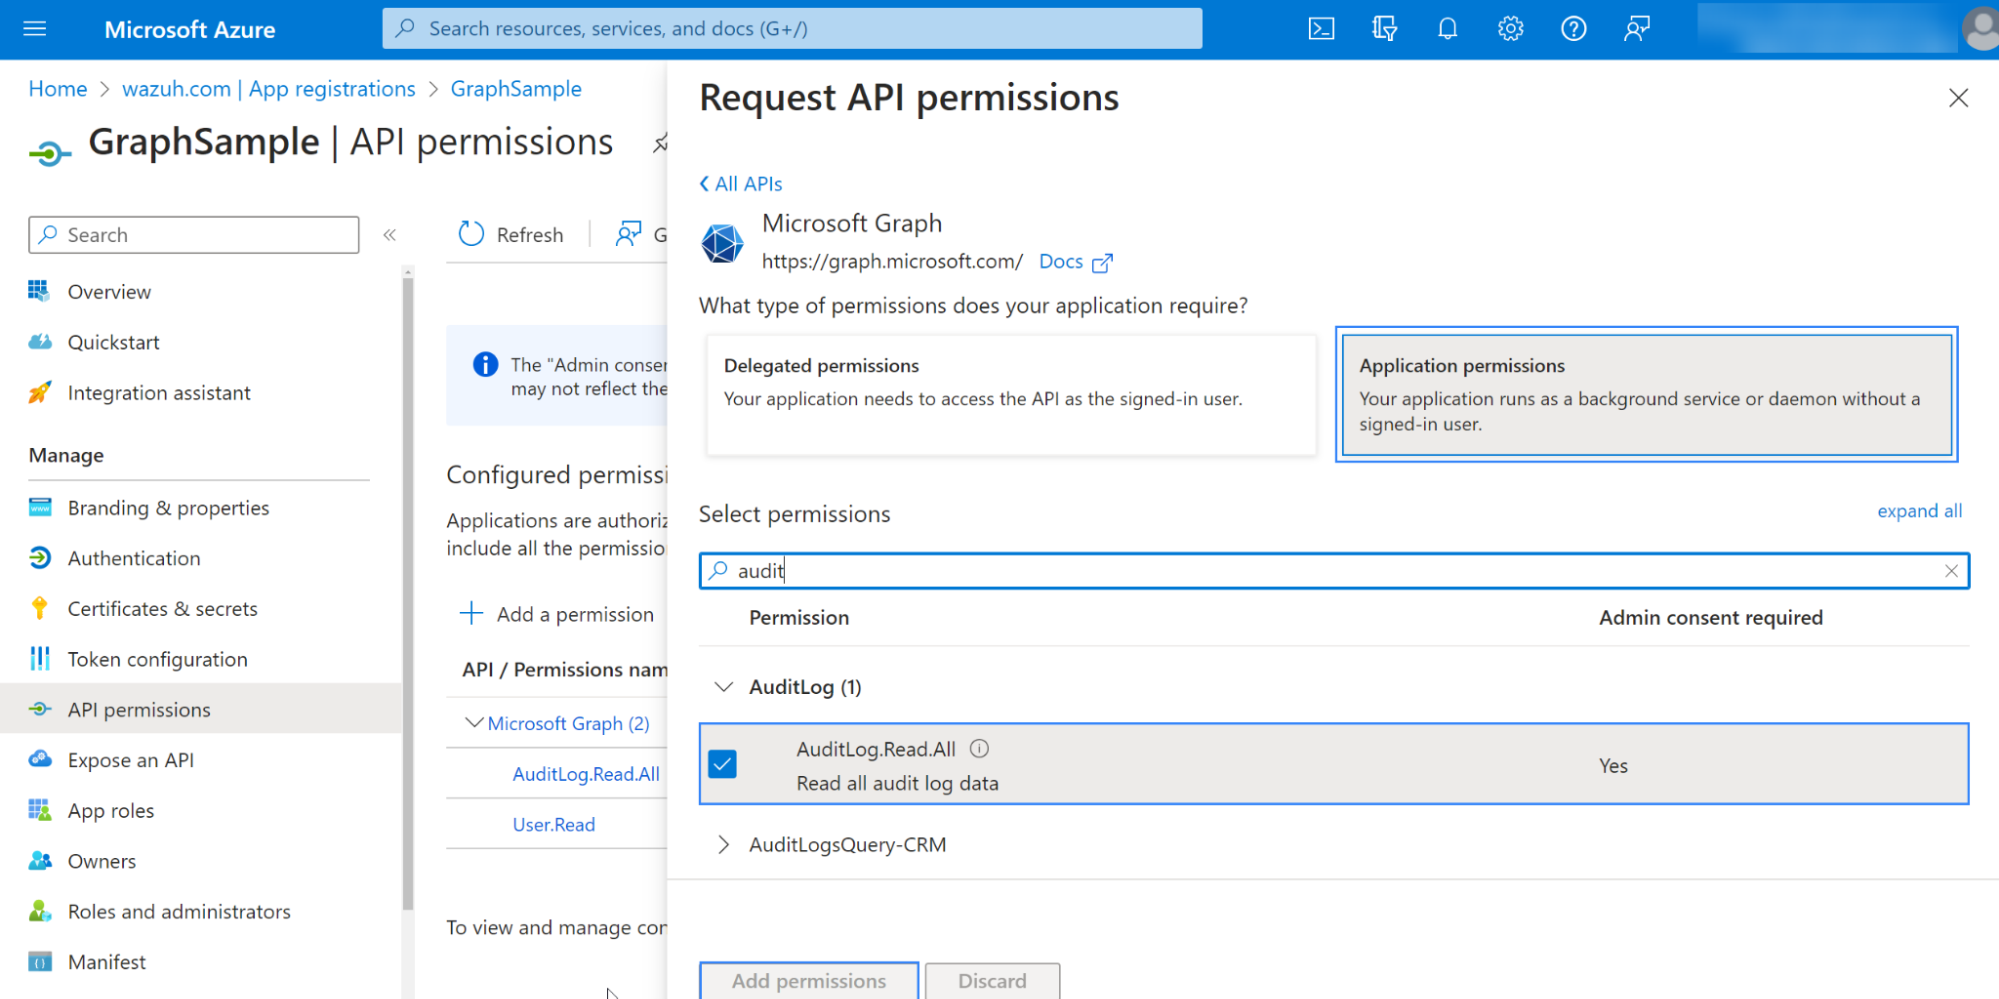Open the Directories and subscriptions filter icon
The height and width of the screenshot is (999, 1999).
point(1384,29)
